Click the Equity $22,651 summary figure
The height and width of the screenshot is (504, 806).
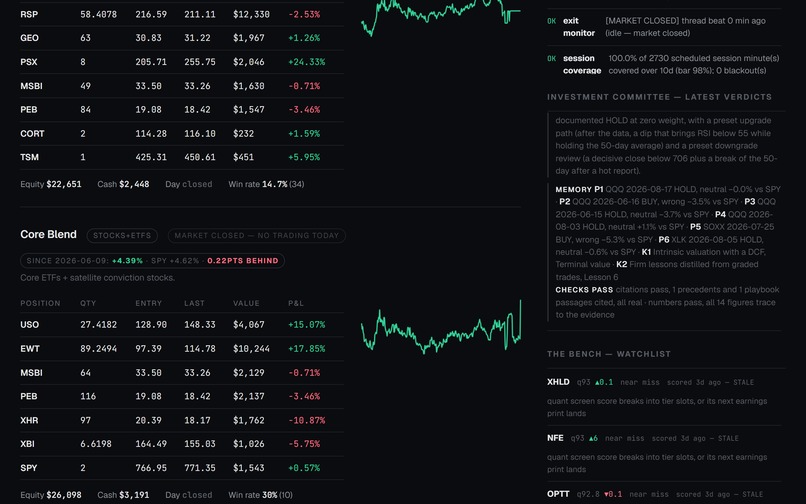click(x=51, y=184)
